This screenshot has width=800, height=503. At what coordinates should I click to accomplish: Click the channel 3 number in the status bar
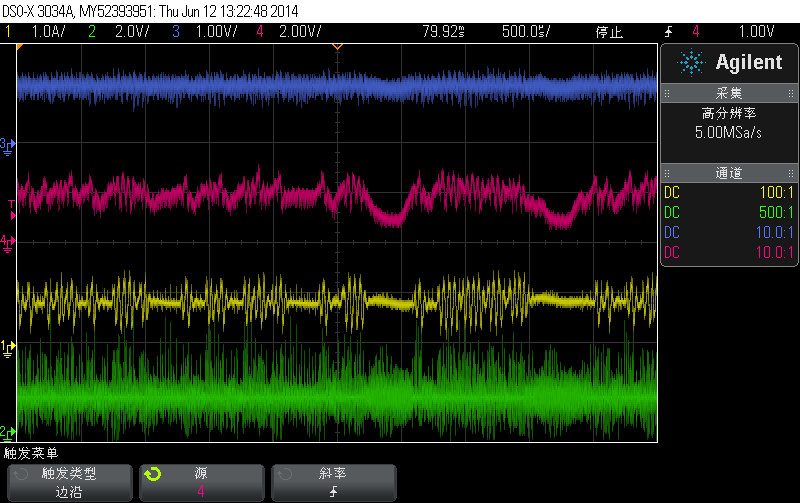[x=176, y=32]
